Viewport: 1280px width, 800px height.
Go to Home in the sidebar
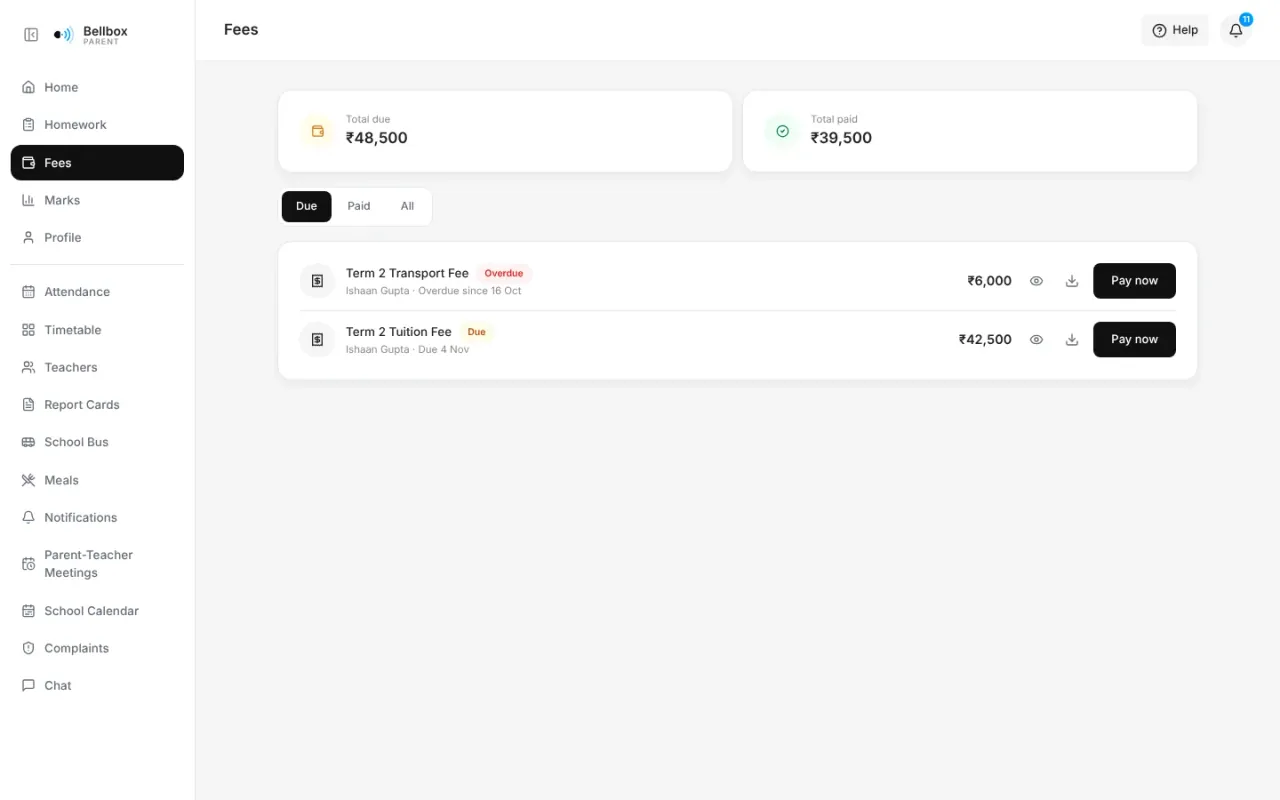pyautogui.click(x=97, y=87)
